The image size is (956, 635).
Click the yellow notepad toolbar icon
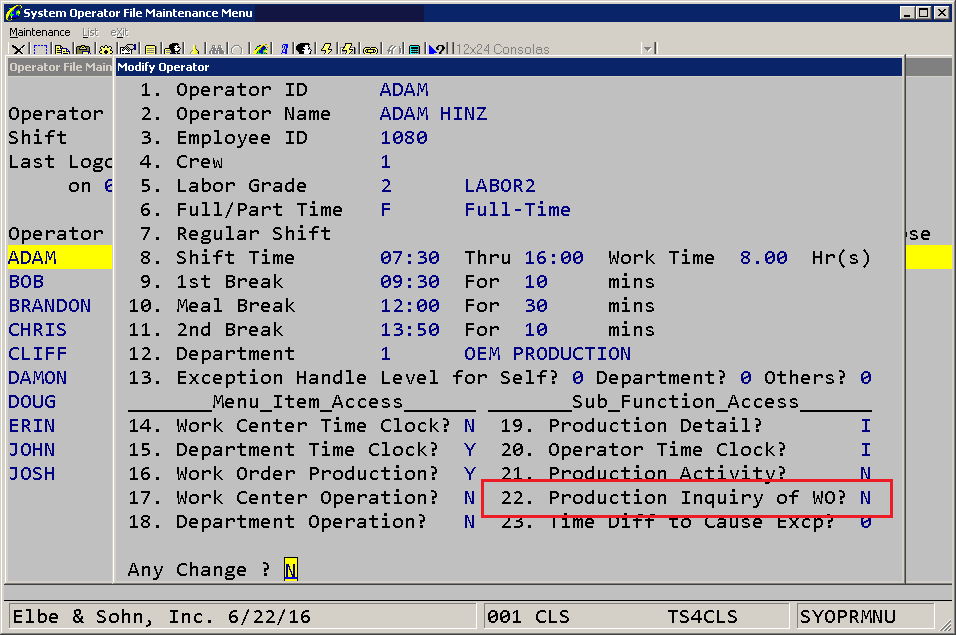pos(150,49)
